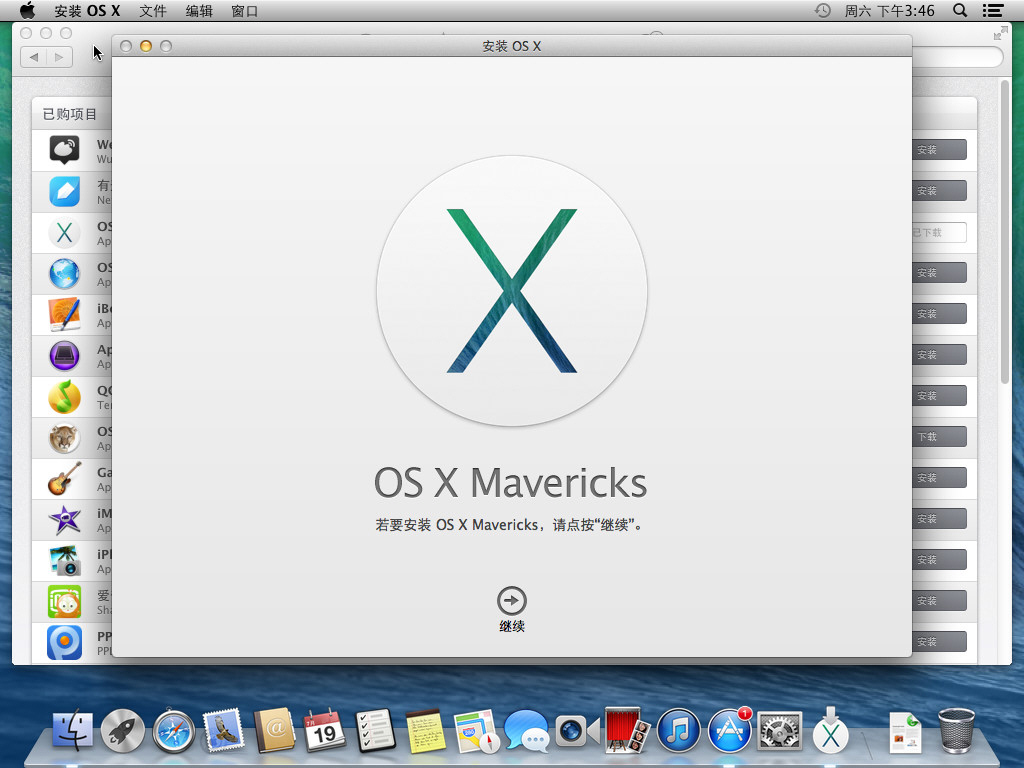Click Install OS X Mavericks Dock icon
Image resolution: width=1024 pixels, height=768 pixels.
830,730
